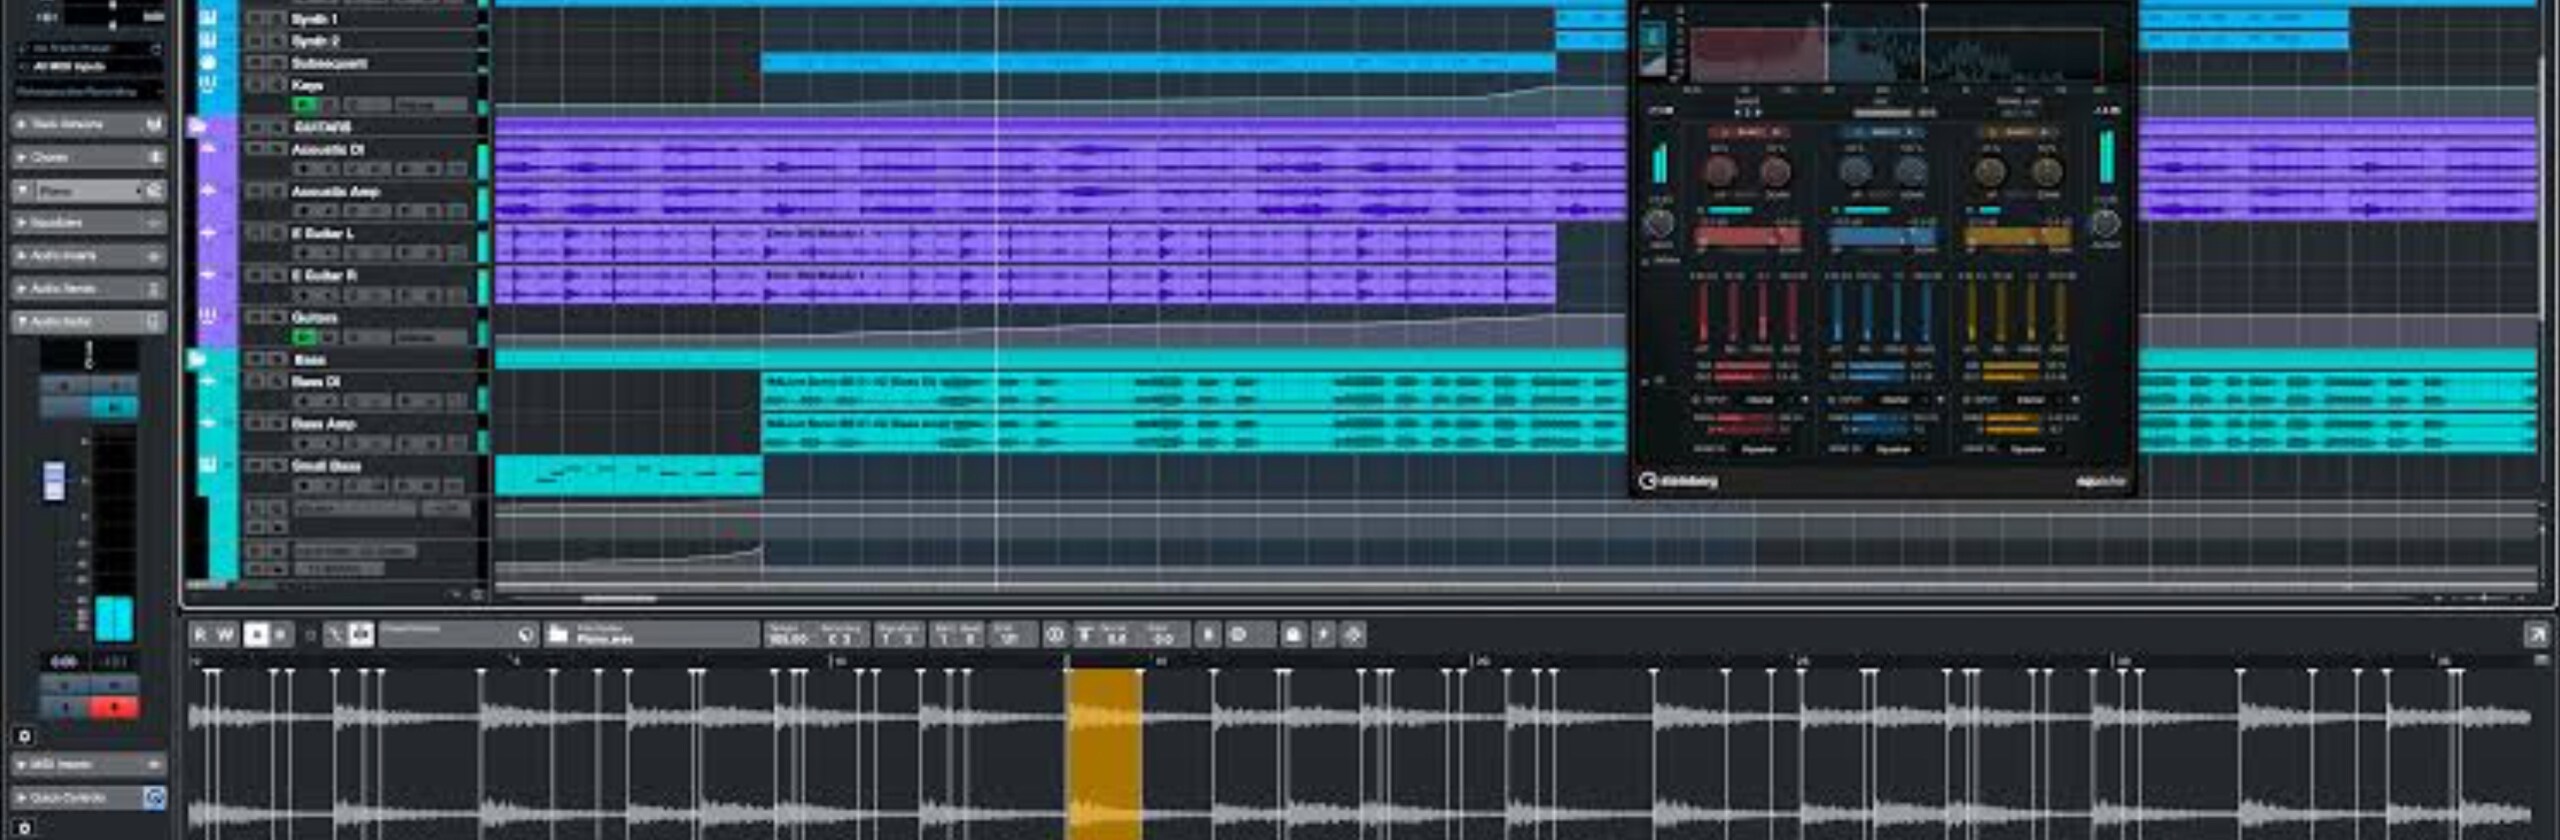Toggle the green button on Guitars track
Viewport: 2560px width, 840px height.
pos(304,337)
